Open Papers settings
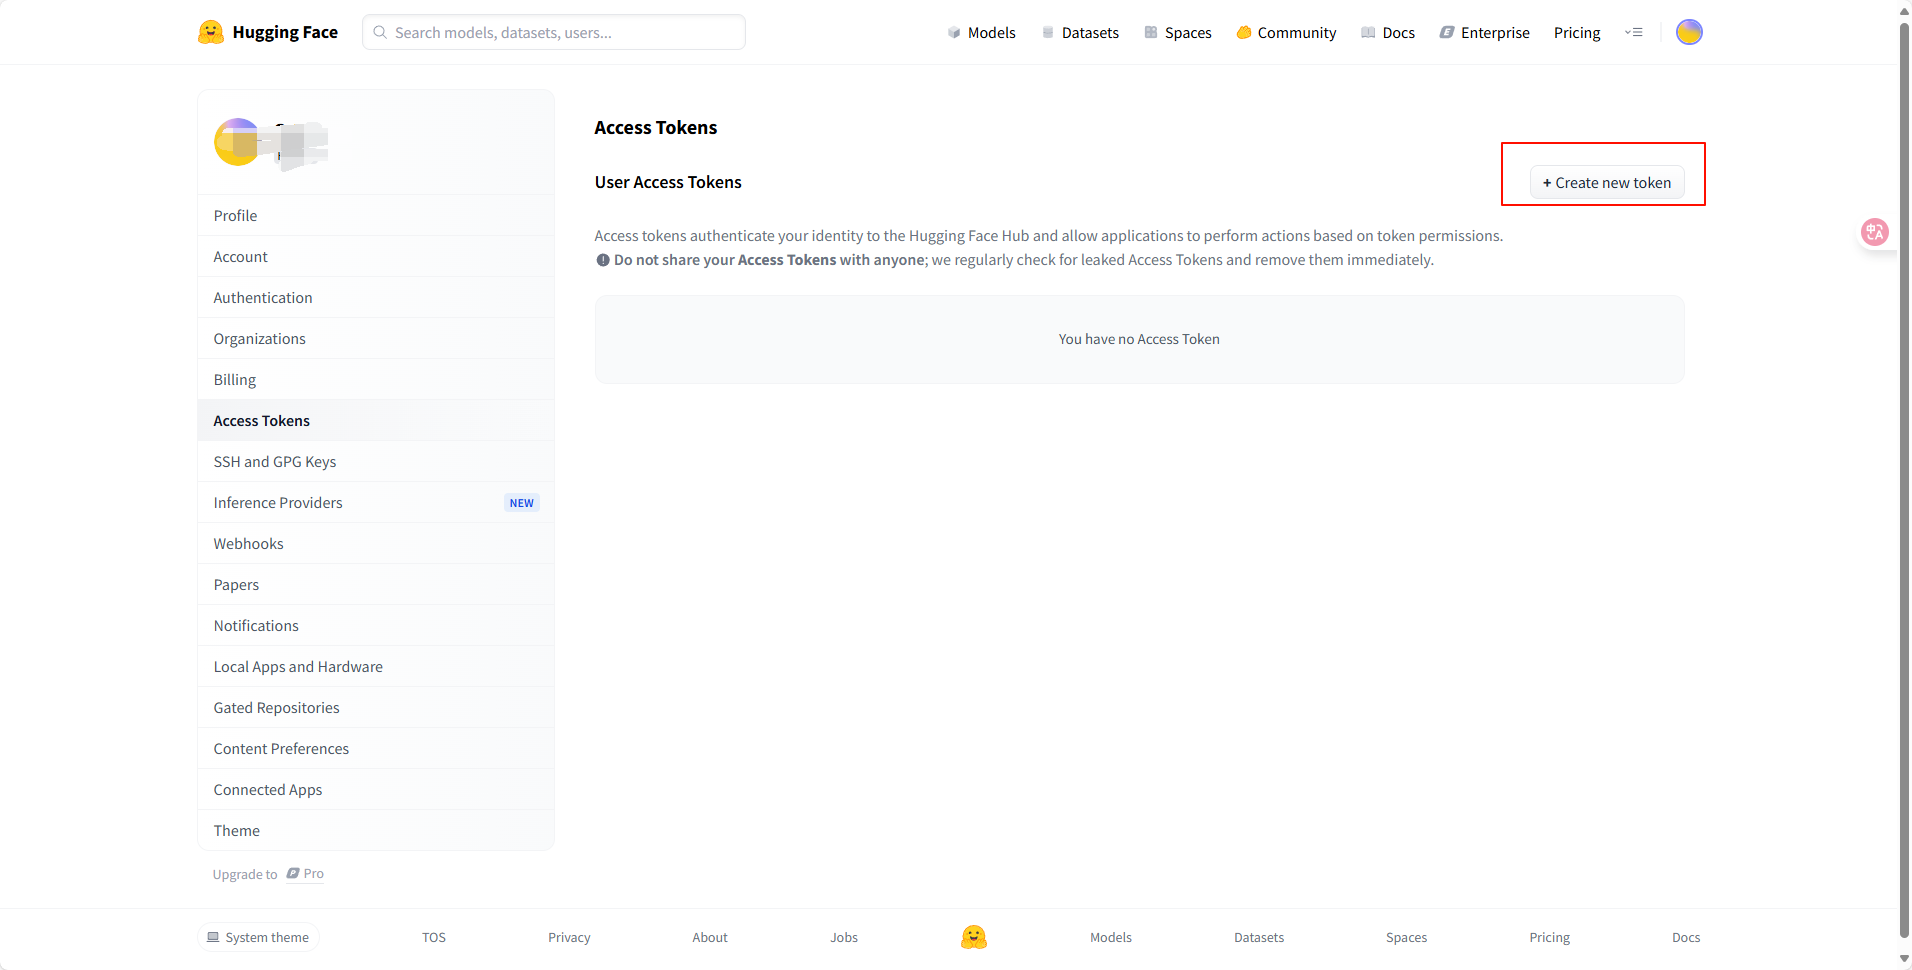 (376, 584)
